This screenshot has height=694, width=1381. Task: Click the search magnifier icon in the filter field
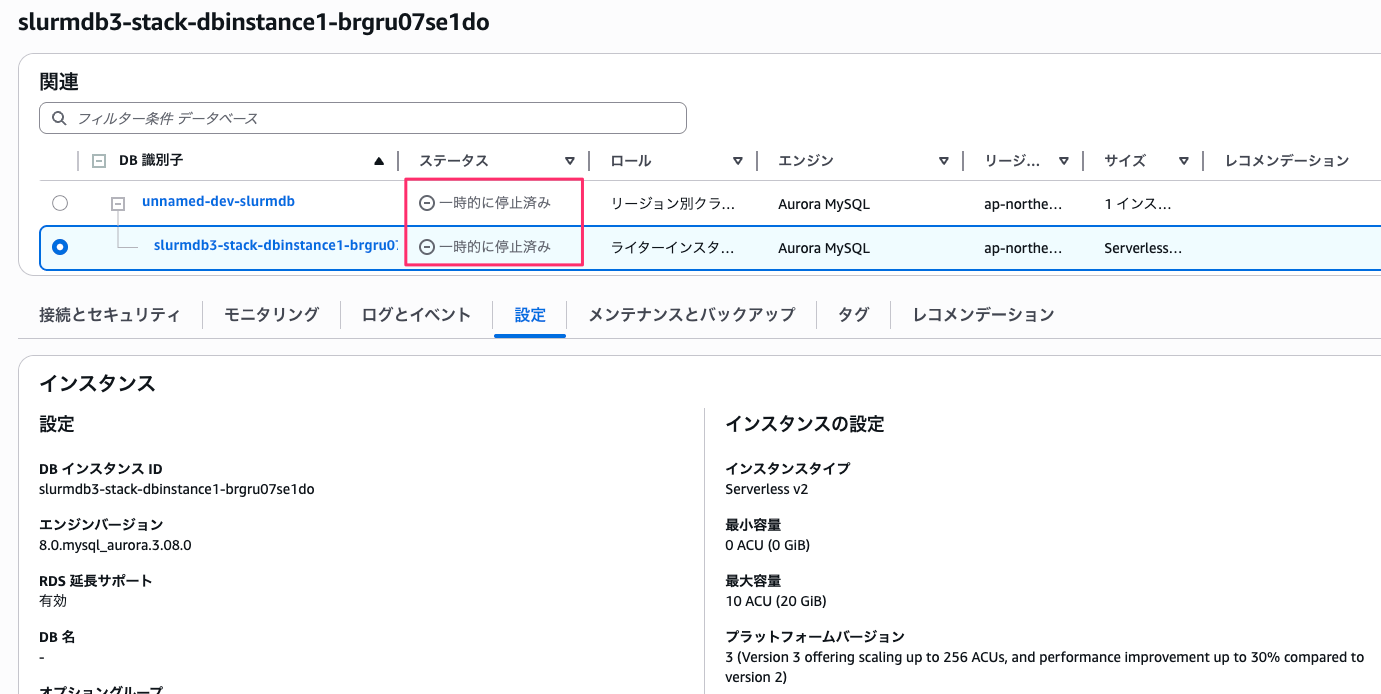coord(58,117)
